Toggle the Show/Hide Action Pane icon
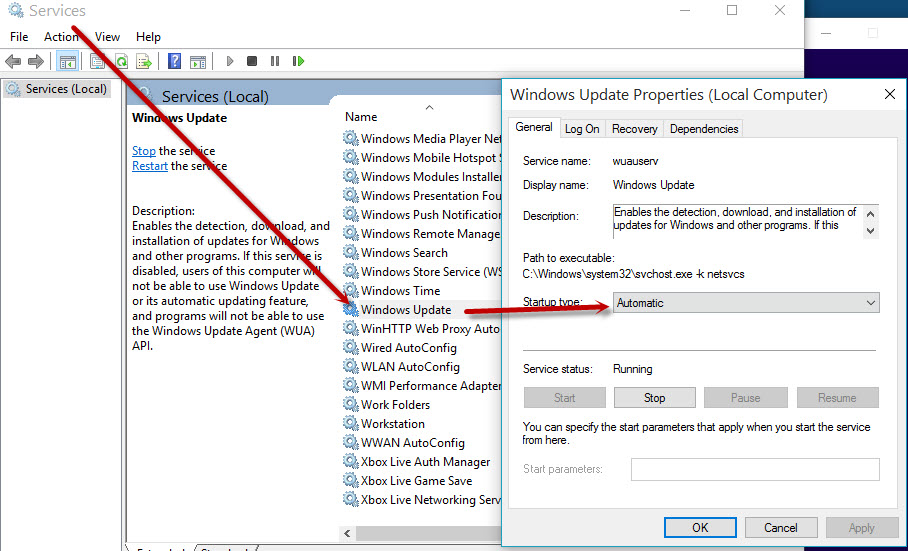The height and width of the screenshot is (551, 908). [198, 61]
